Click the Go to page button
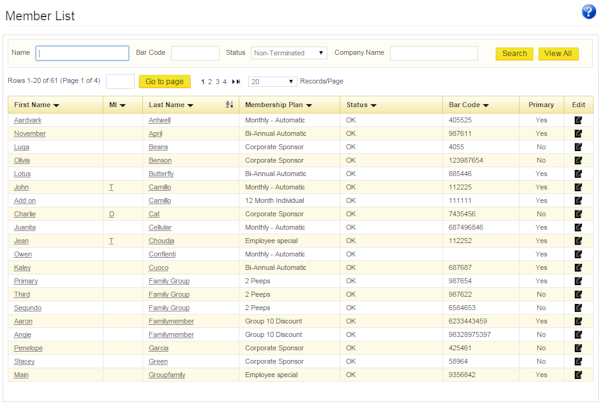Viewport: 600px width, 404px height. [165, 81]
